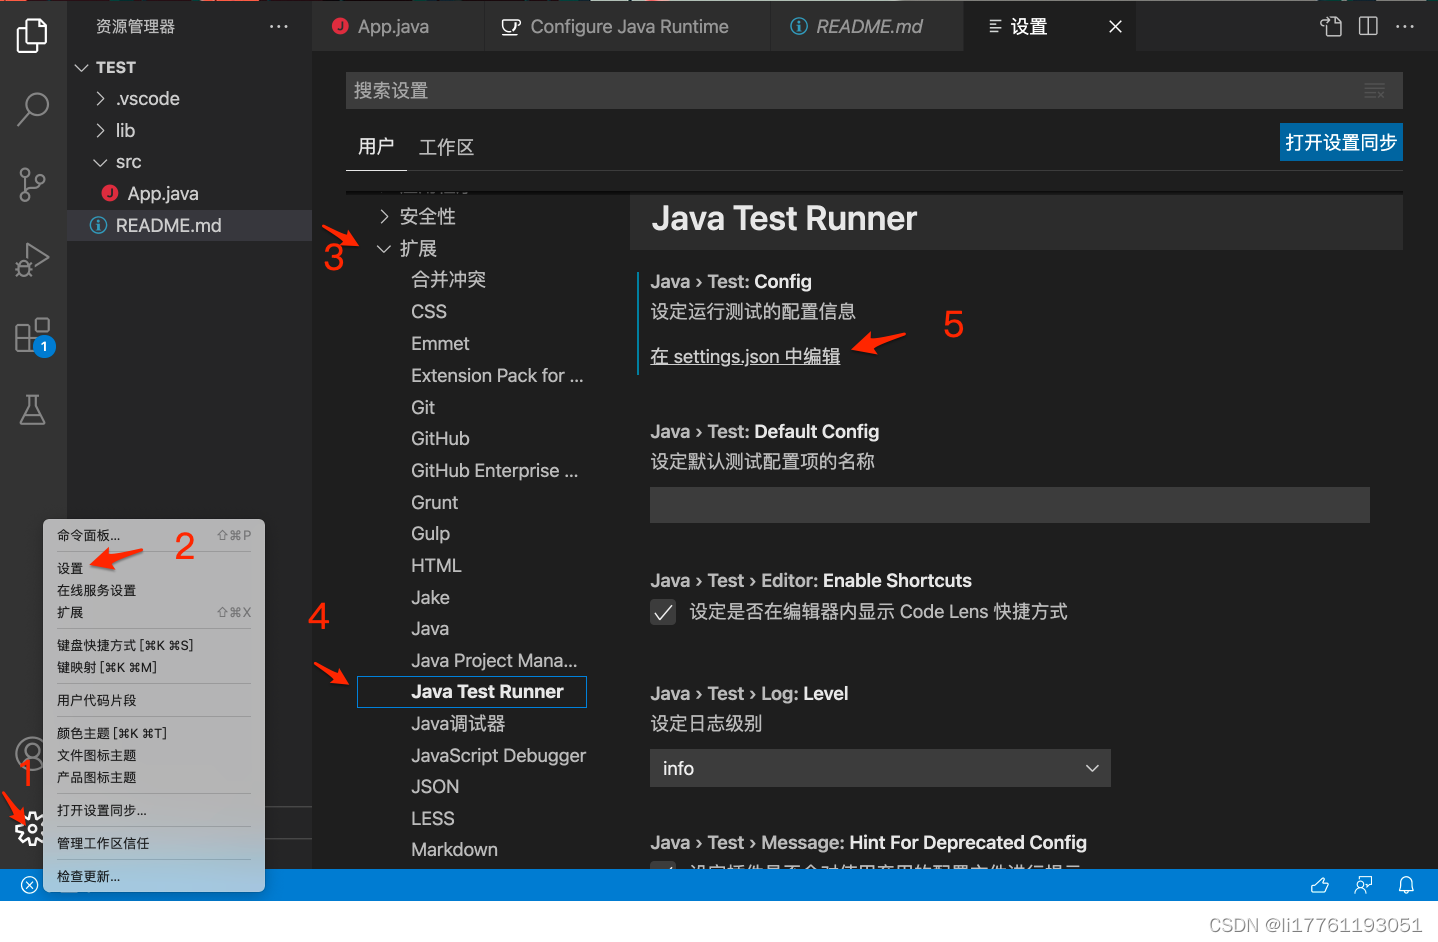
Task: Click the Accounts icon in activity bar
Action: (29, 752)
